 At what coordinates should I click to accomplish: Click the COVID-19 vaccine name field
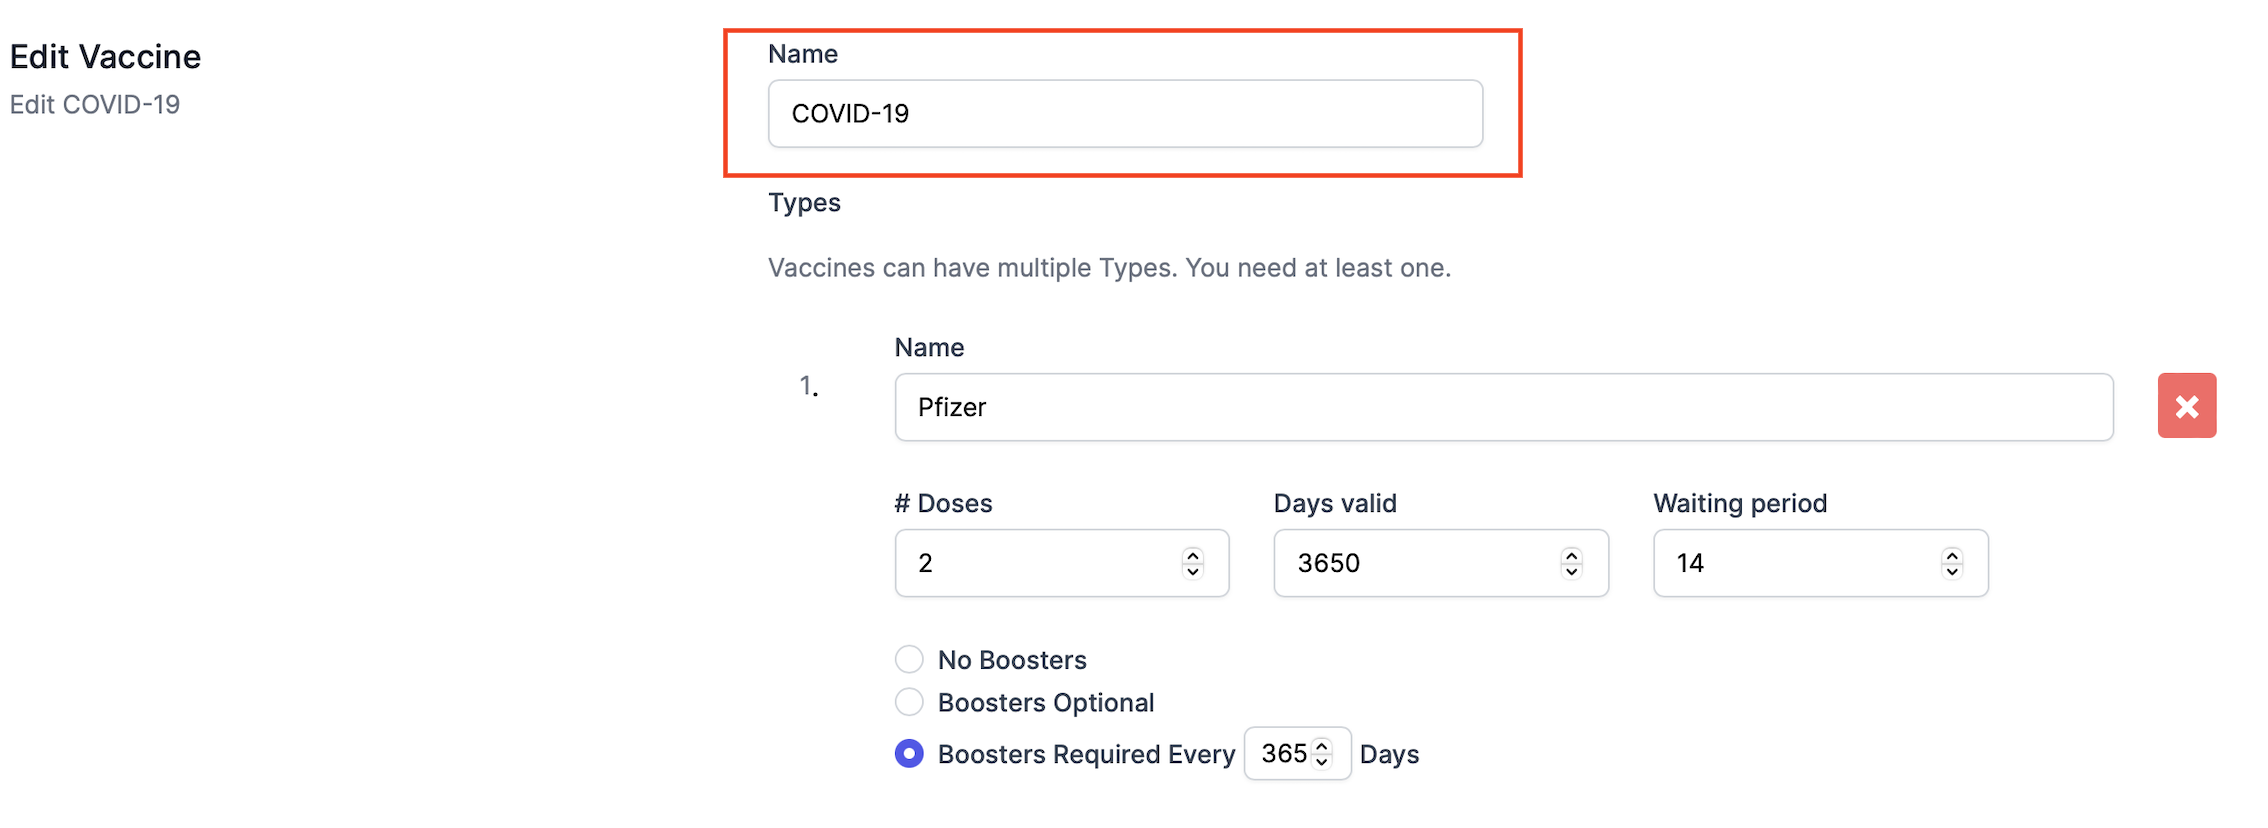(1125, 114)
